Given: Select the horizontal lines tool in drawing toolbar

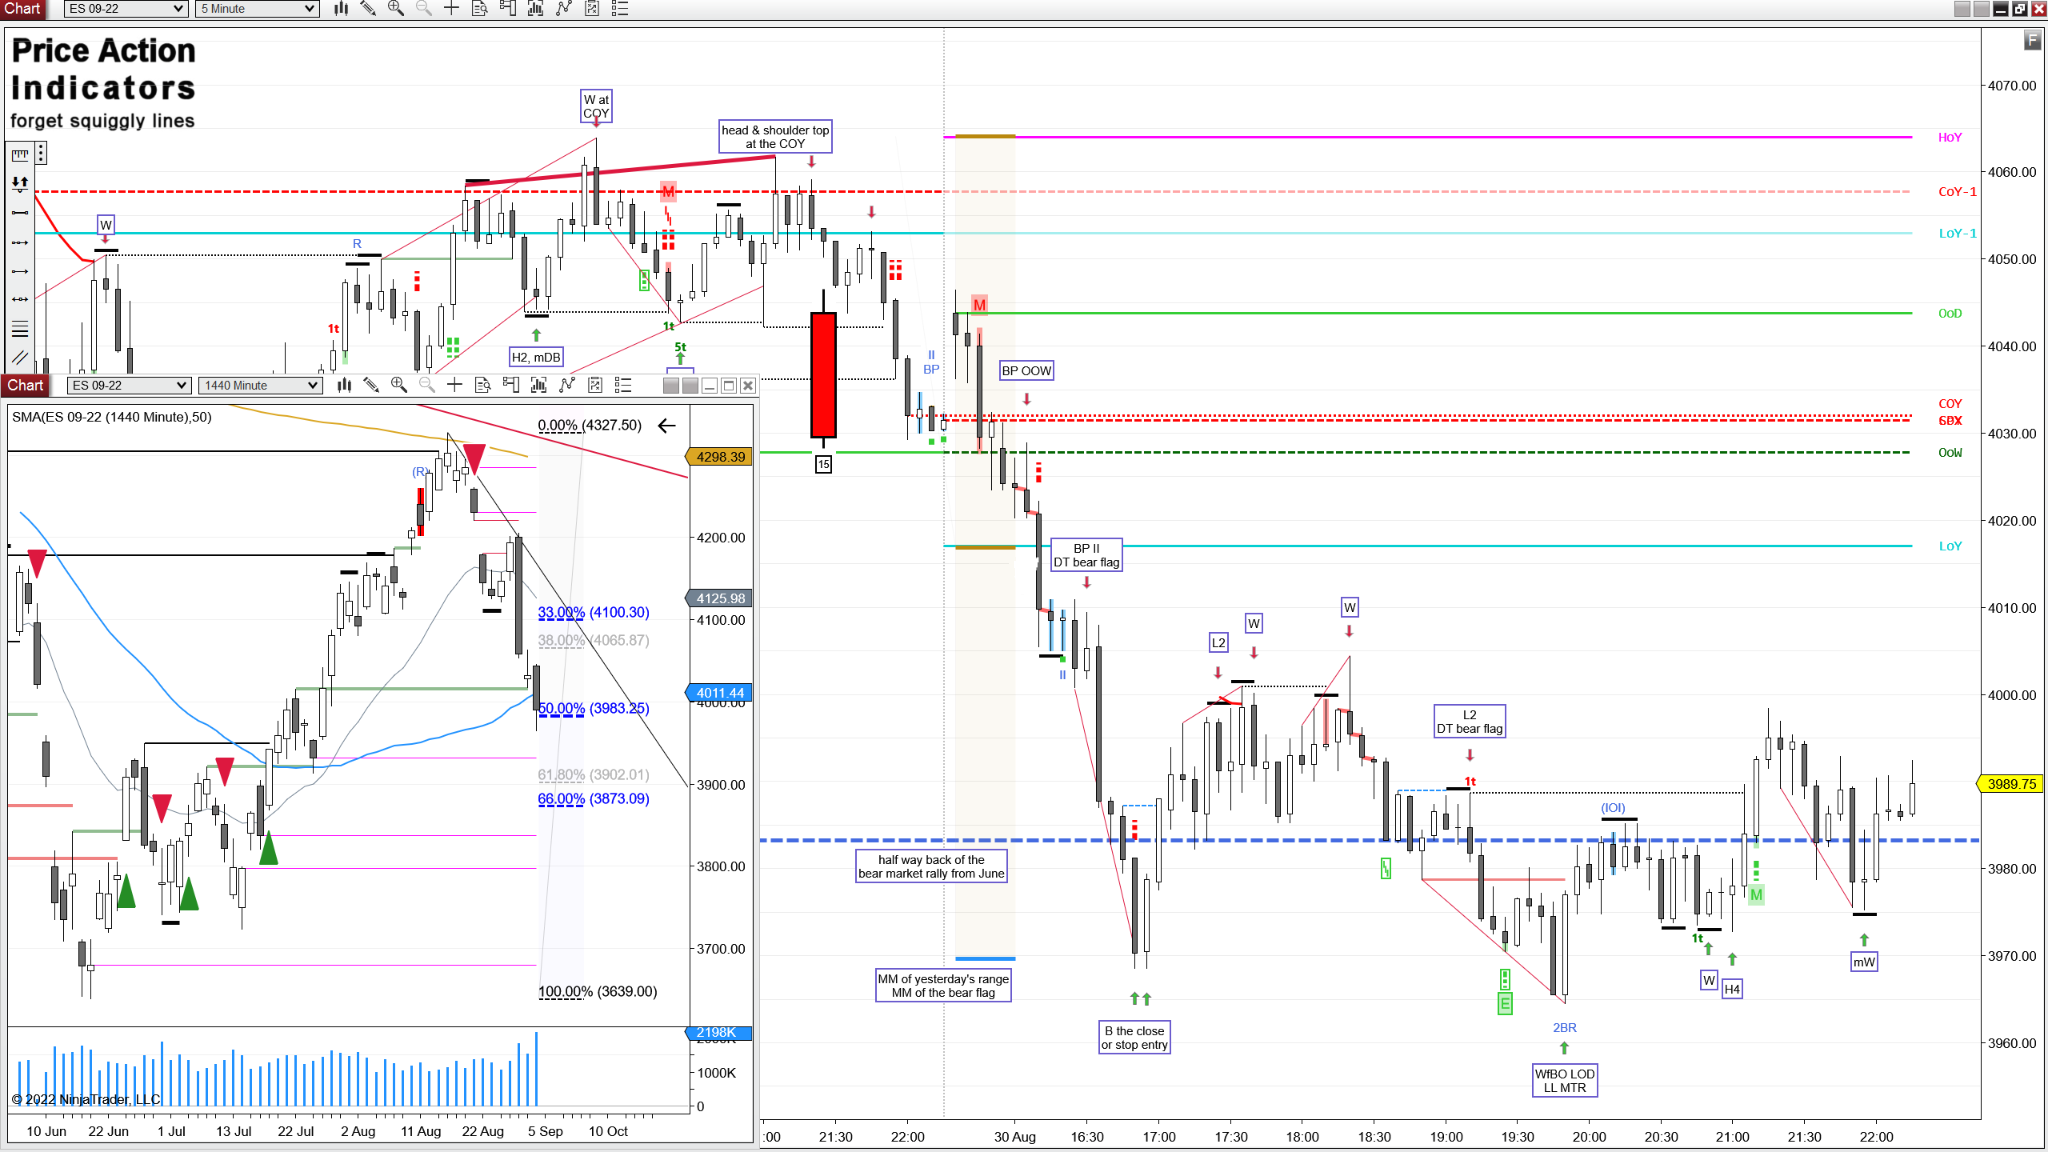Looking at the screenshot, I should point(20,329).
